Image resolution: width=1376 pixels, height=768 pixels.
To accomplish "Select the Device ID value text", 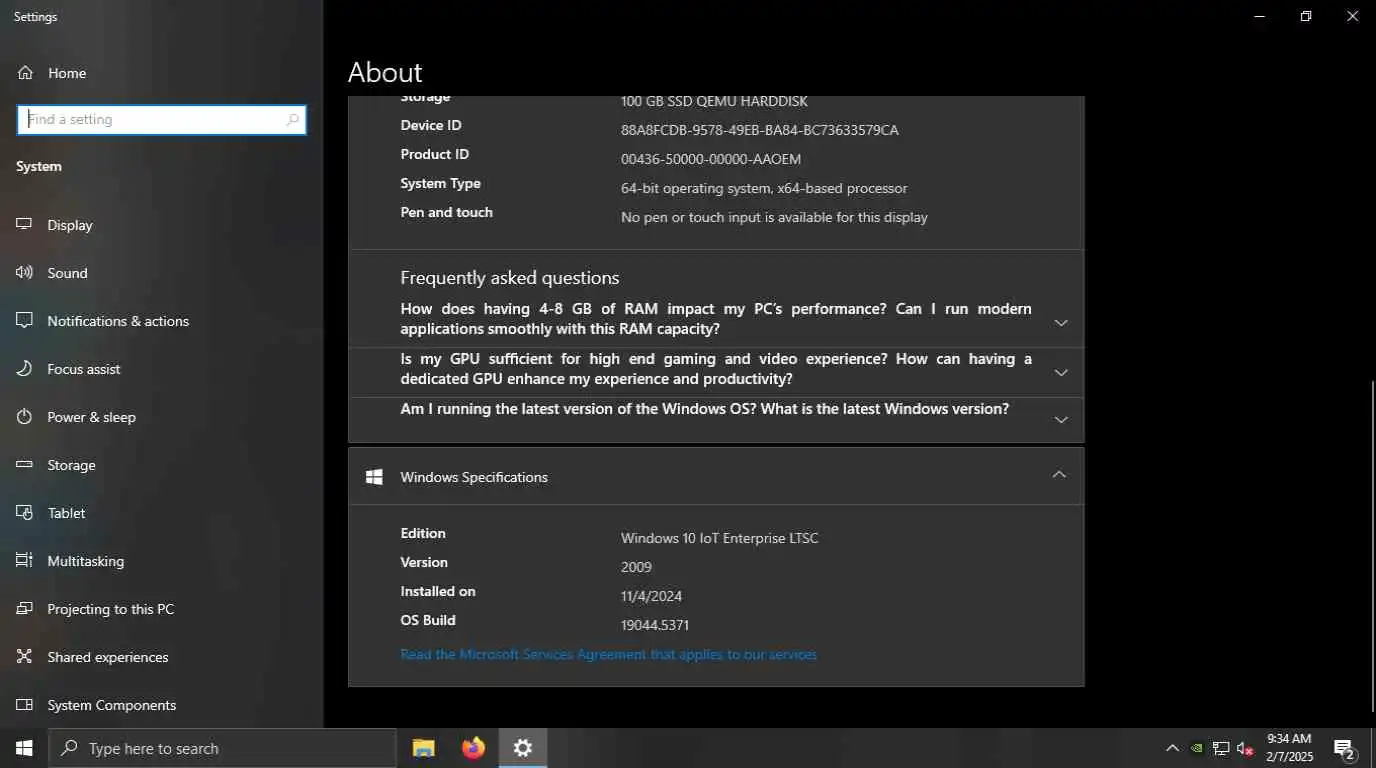I will pyautogui.click(x=759, y=130).
